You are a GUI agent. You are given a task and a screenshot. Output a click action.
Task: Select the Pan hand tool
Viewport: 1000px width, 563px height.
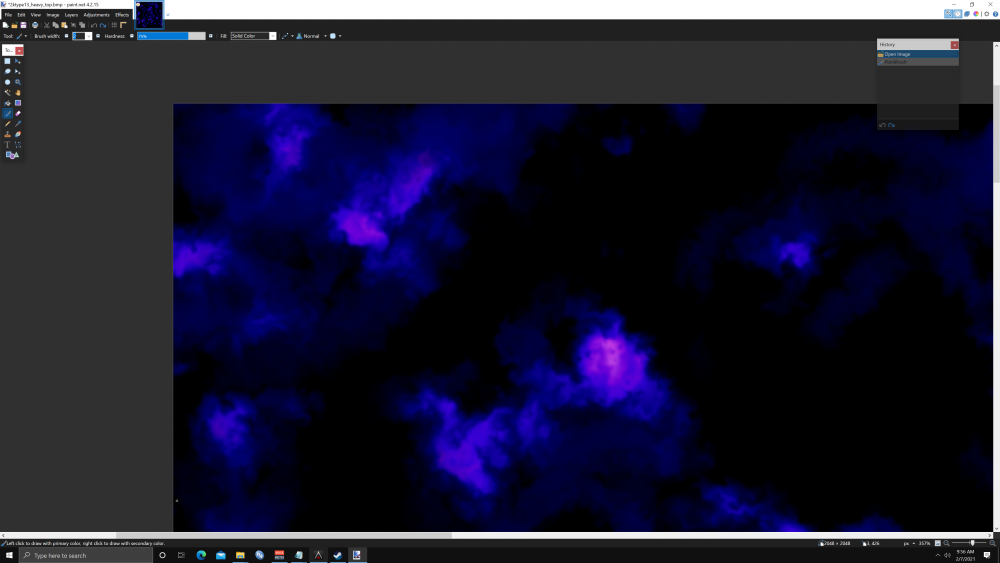click(x=18, y=92)
